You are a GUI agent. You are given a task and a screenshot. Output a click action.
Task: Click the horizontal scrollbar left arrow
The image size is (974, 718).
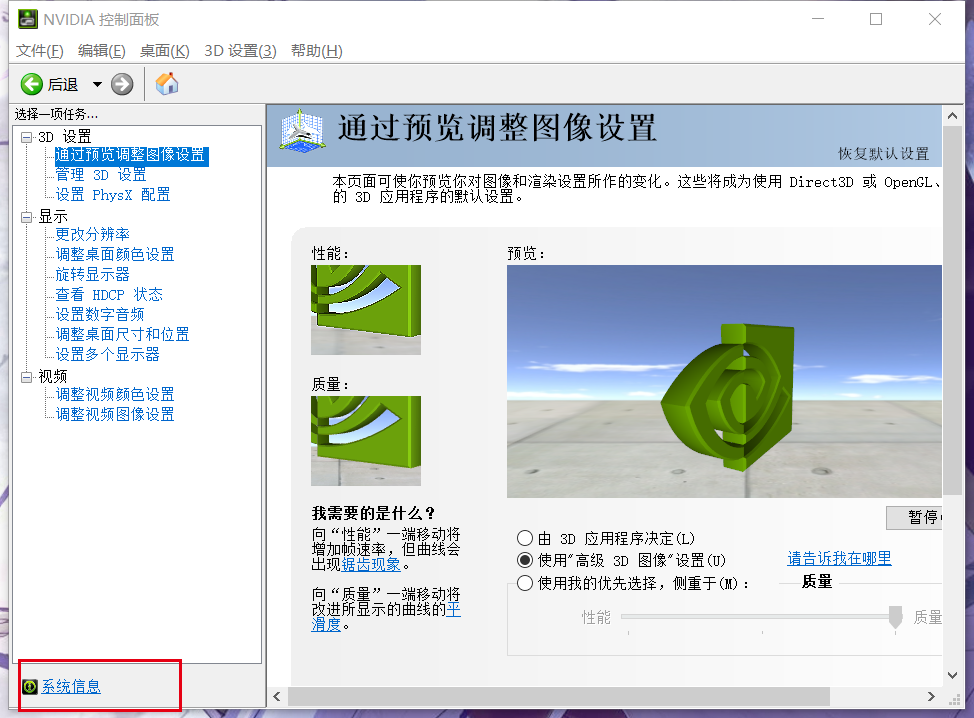click(277, 696)
